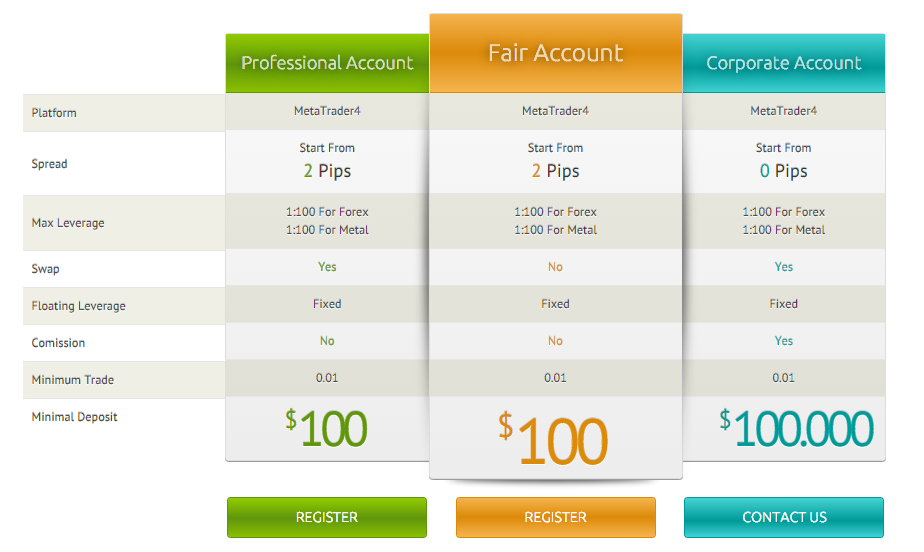Click the Corporate Account Comission 'Yes' value

784,341
